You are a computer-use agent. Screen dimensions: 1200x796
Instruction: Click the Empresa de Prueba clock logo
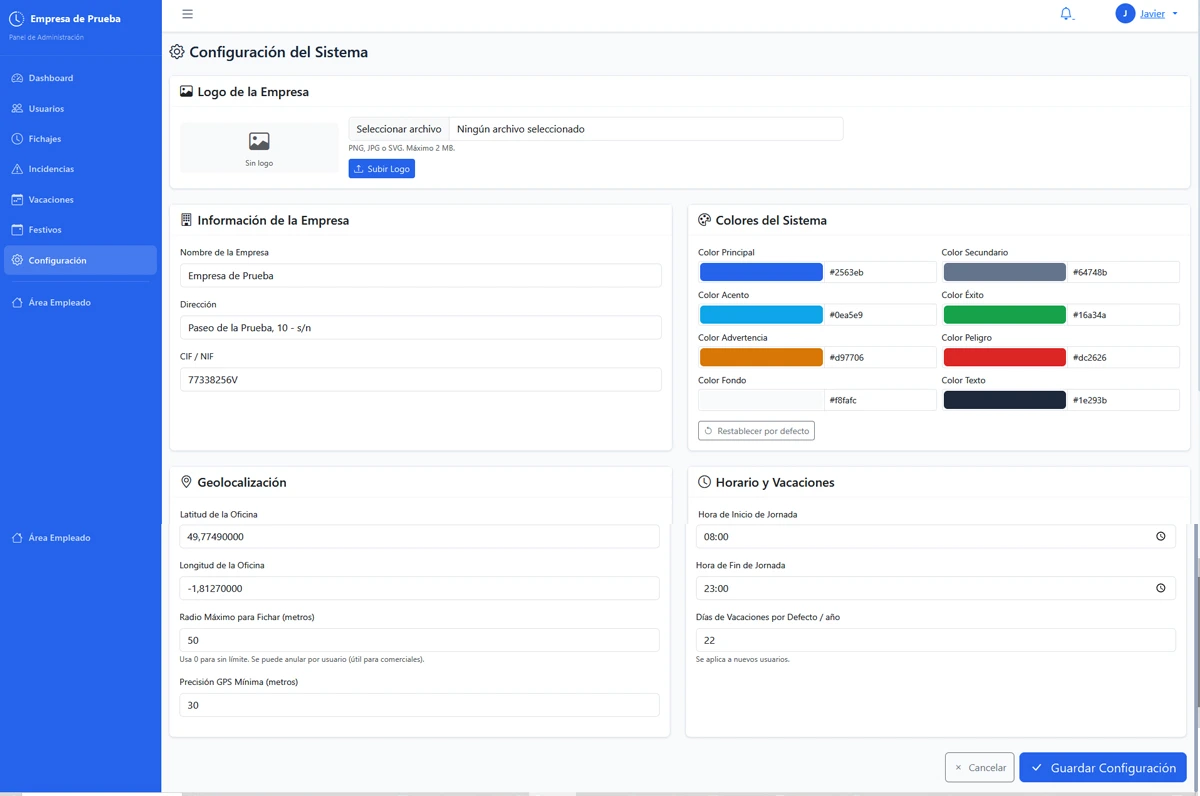coord(16,19)
